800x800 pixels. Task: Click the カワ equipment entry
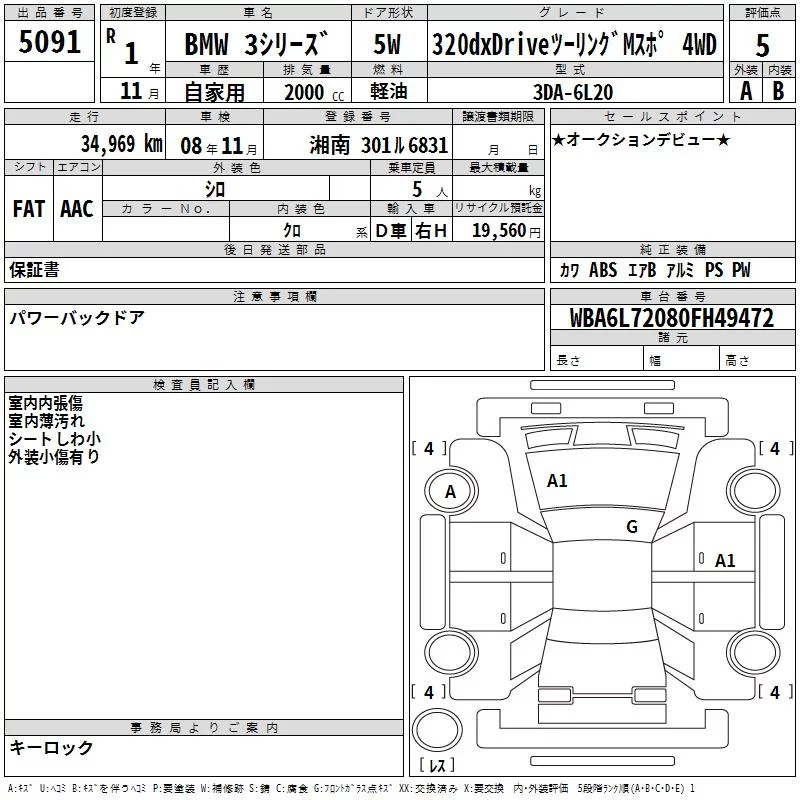569,270
